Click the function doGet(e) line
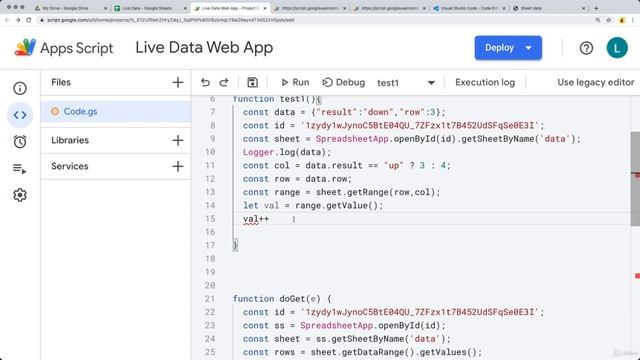Viewport: 640px width, 360px height. pyautogui.click(x=282, y=299)
